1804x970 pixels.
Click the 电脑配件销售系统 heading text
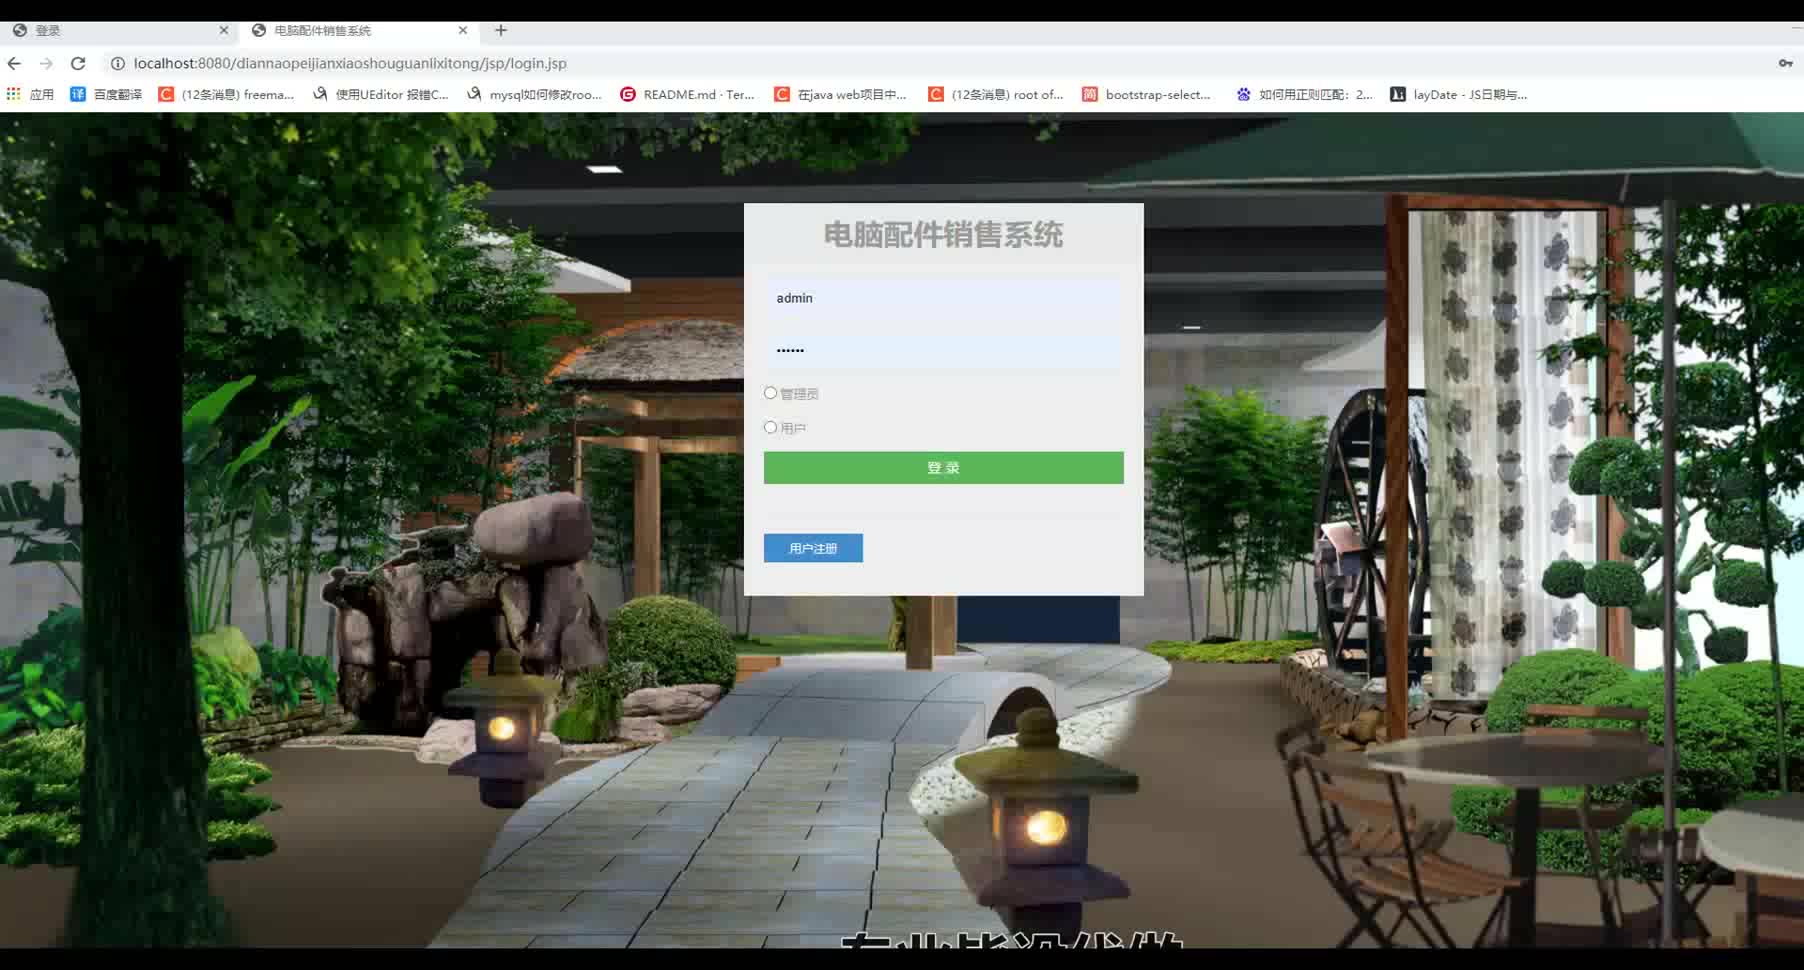(x=943, y=235)
